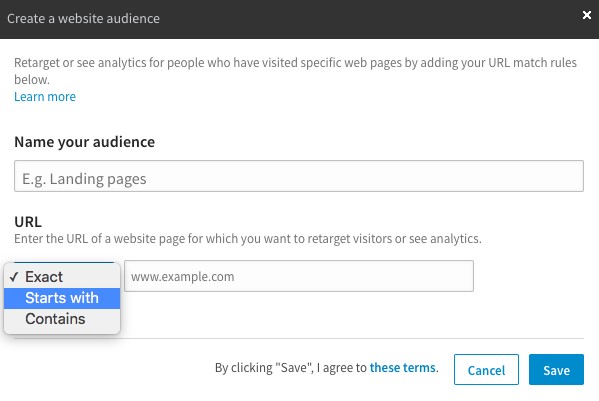
Task: Click the Create a website audience title bar
Action: (x=300, y=19)
